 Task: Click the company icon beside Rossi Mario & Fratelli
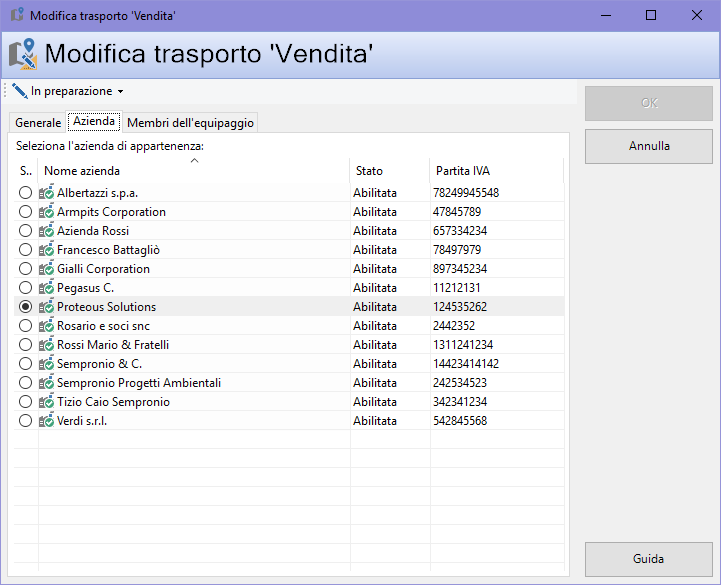(46, 344)
